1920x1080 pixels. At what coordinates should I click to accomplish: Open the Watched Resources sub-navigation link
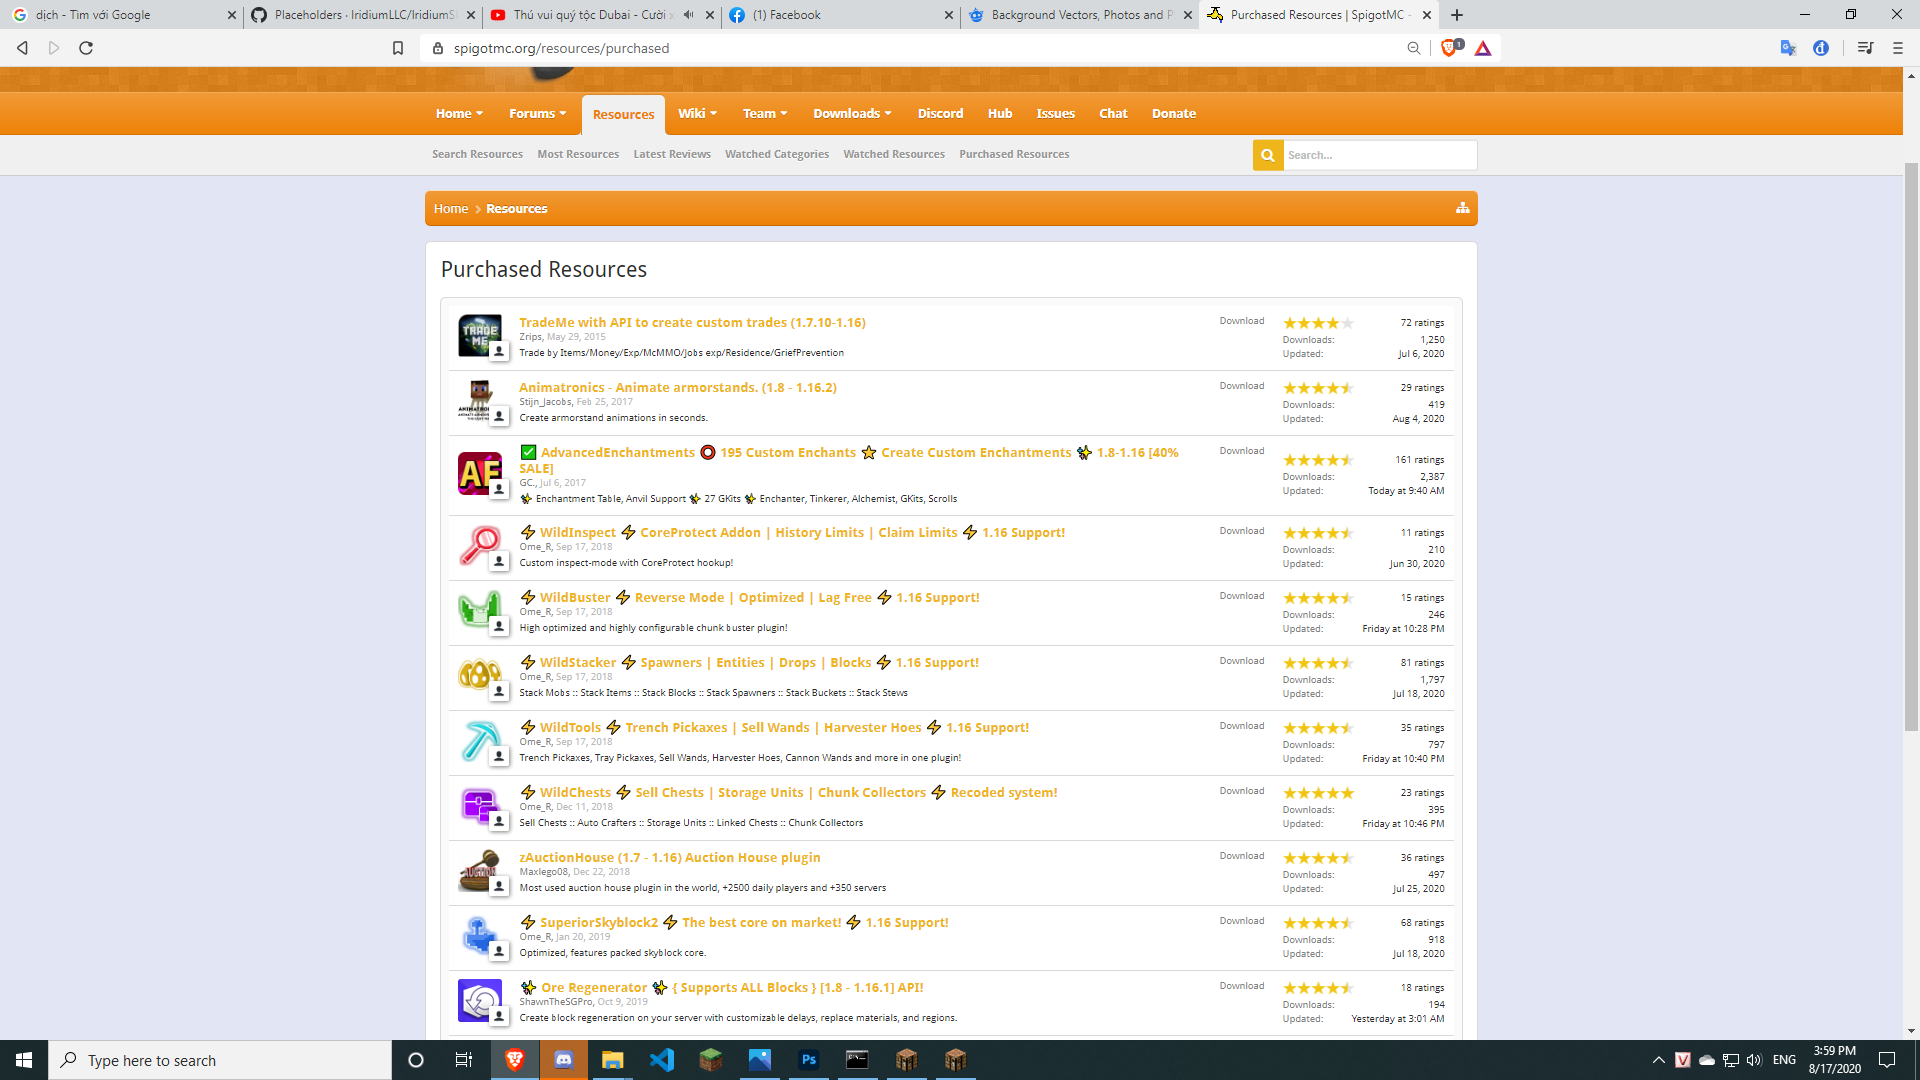[x=893, y=154]
